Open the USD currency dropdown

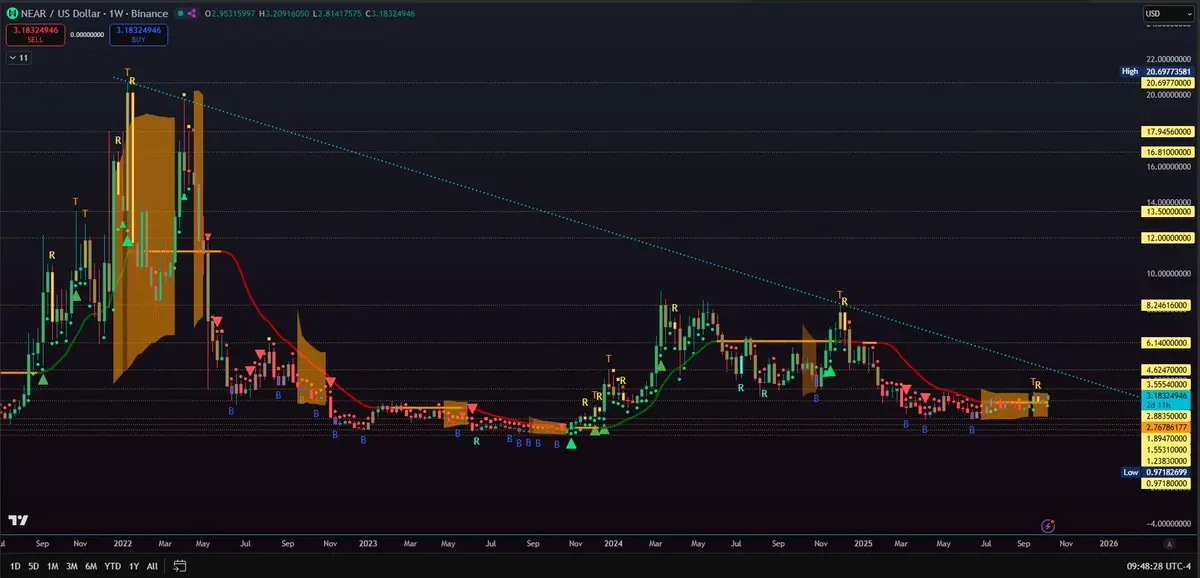[1168, 14]
